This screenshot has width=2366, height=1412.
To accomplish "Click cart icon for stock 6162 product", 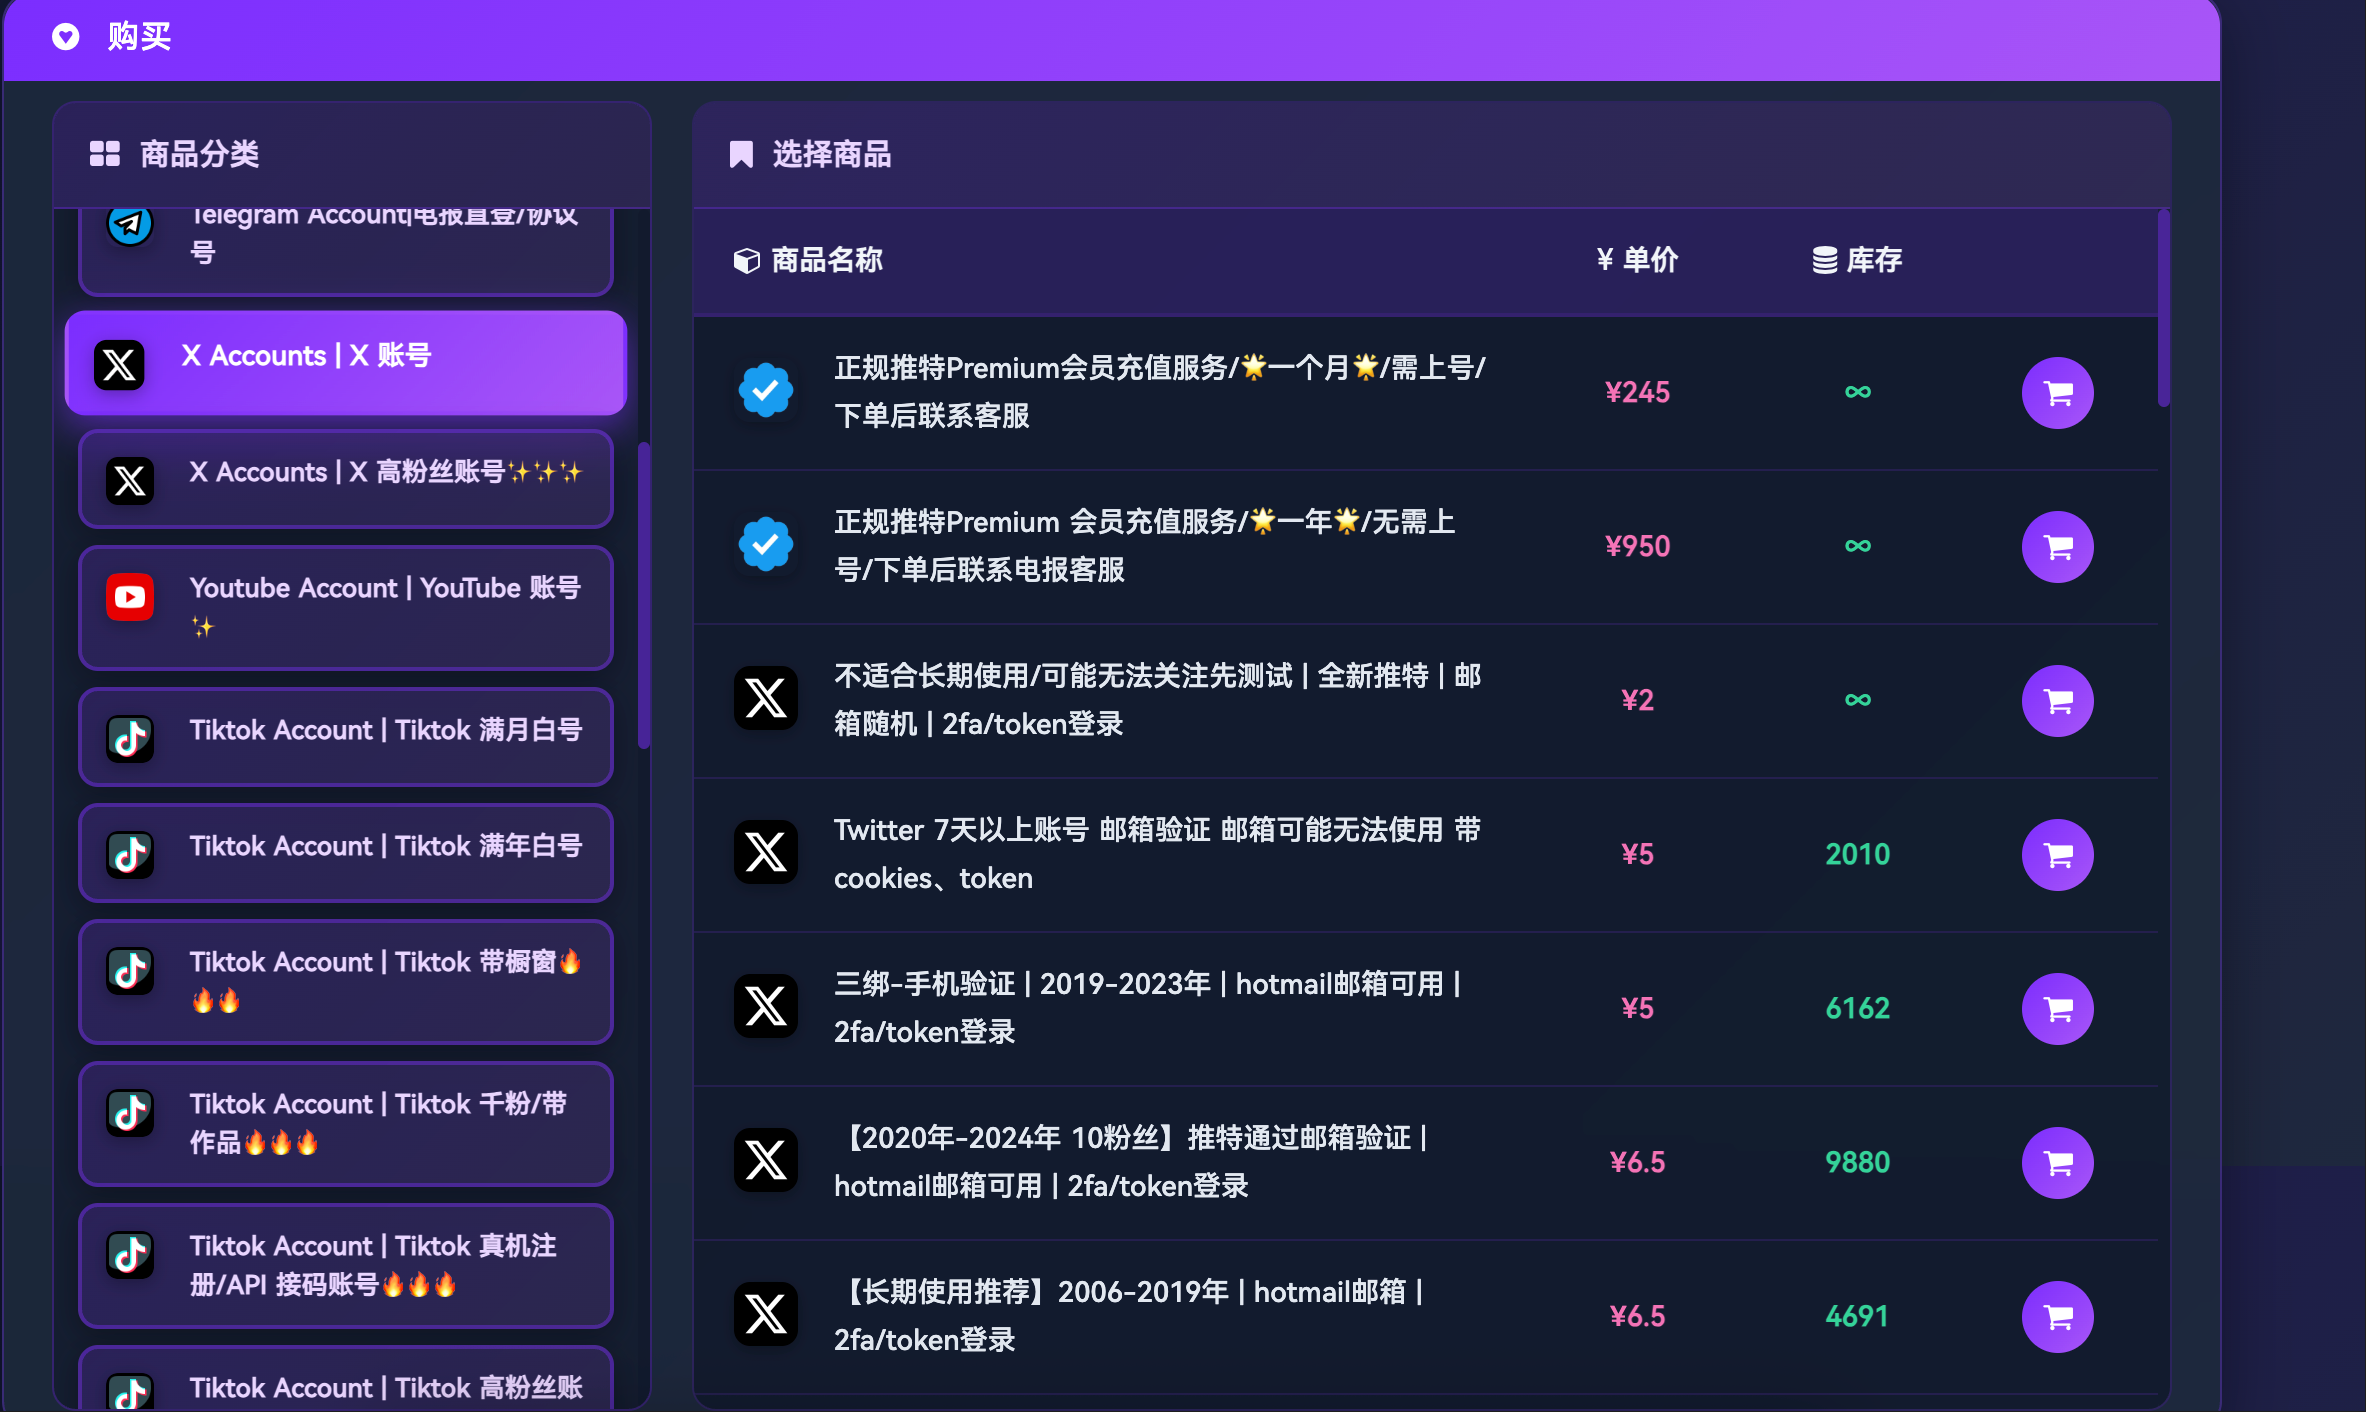I will [x=2057, y=1009].
